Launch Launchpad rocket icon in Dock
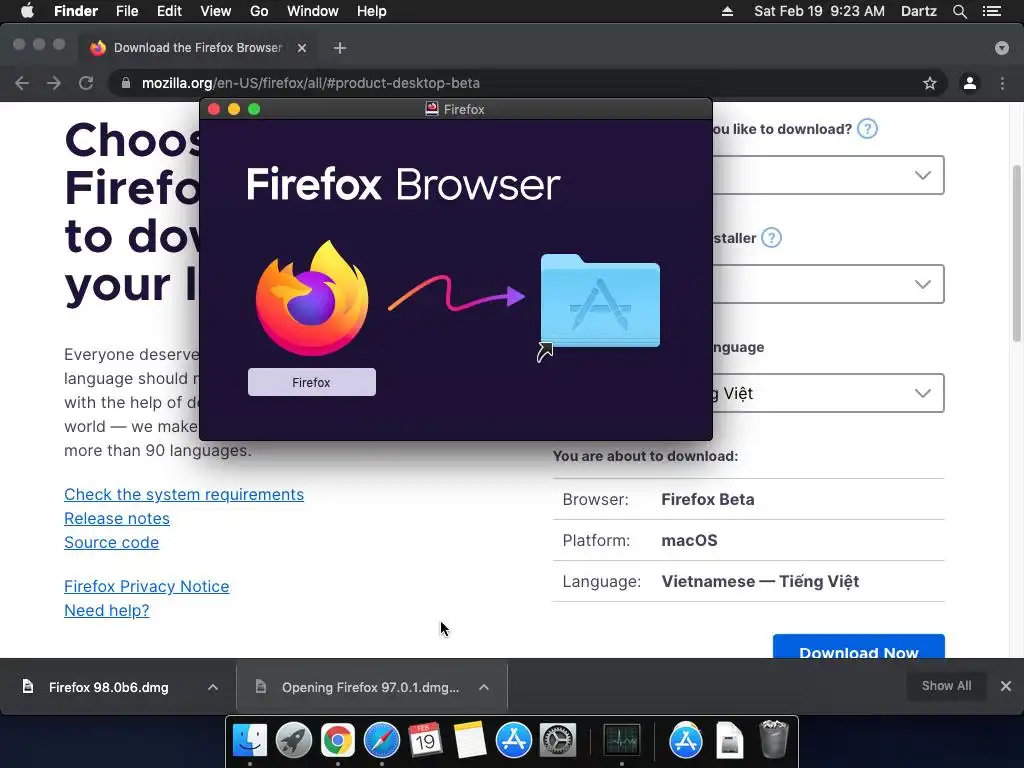Image resolution: width=1024 pixels, height=768 pixels. 294,741
